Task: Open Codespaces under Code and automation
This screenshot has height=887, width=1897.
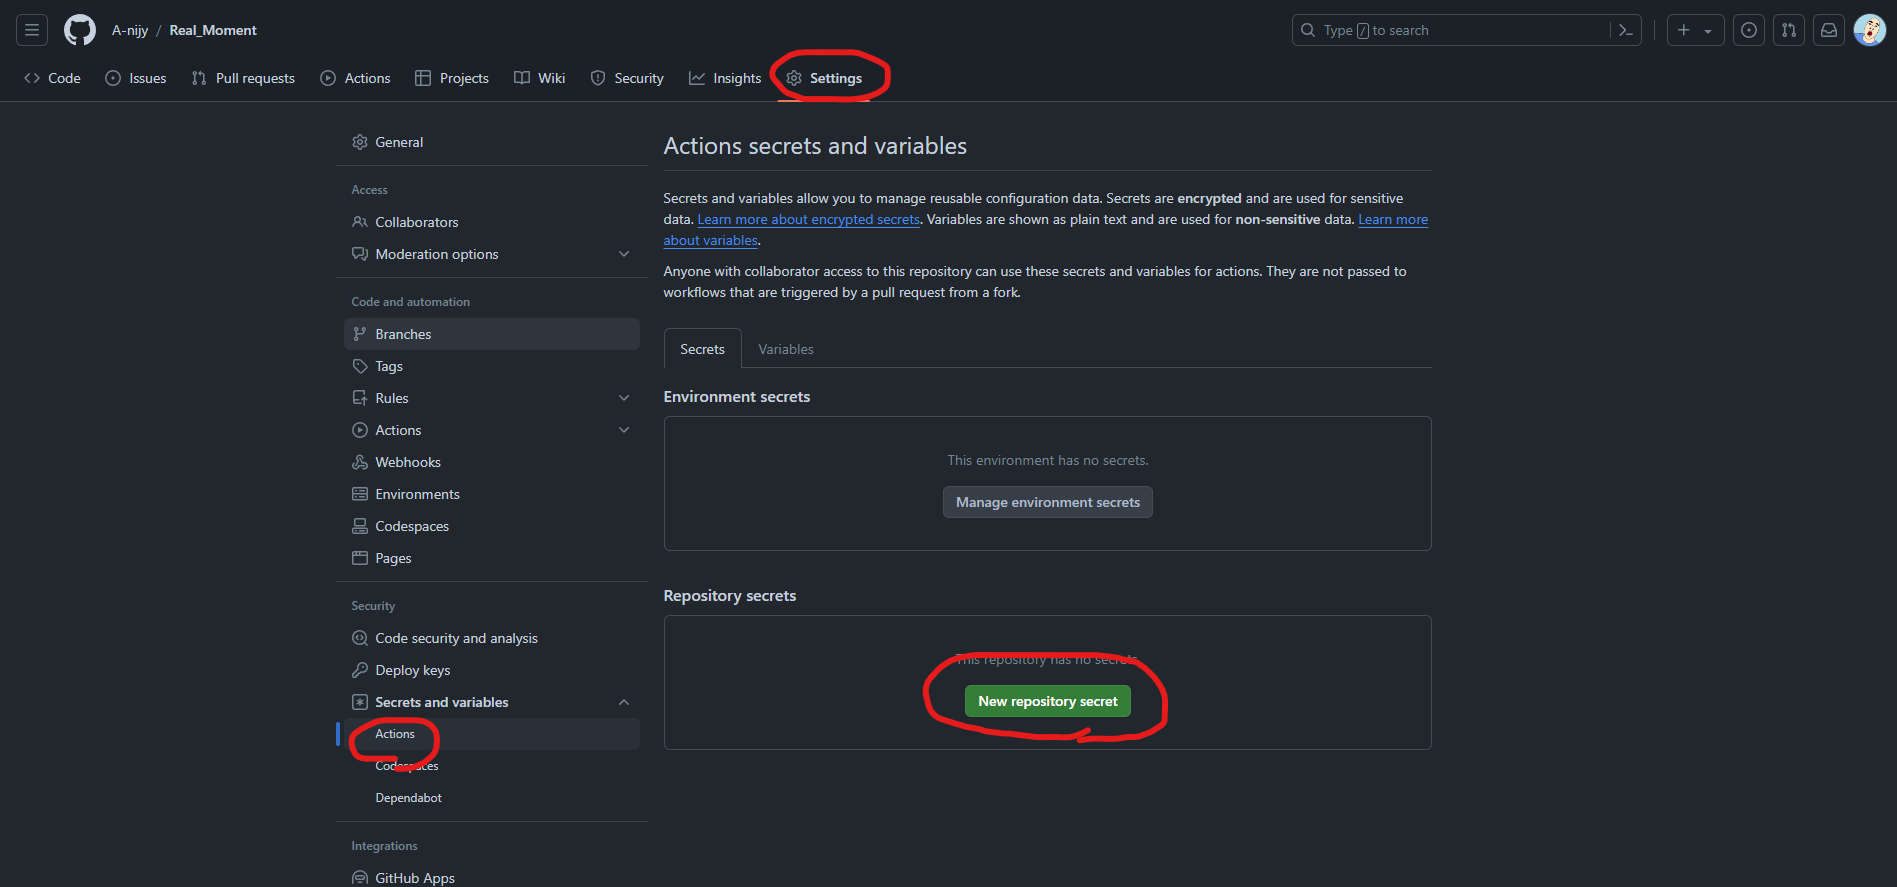Action: (x=492, y=526)
